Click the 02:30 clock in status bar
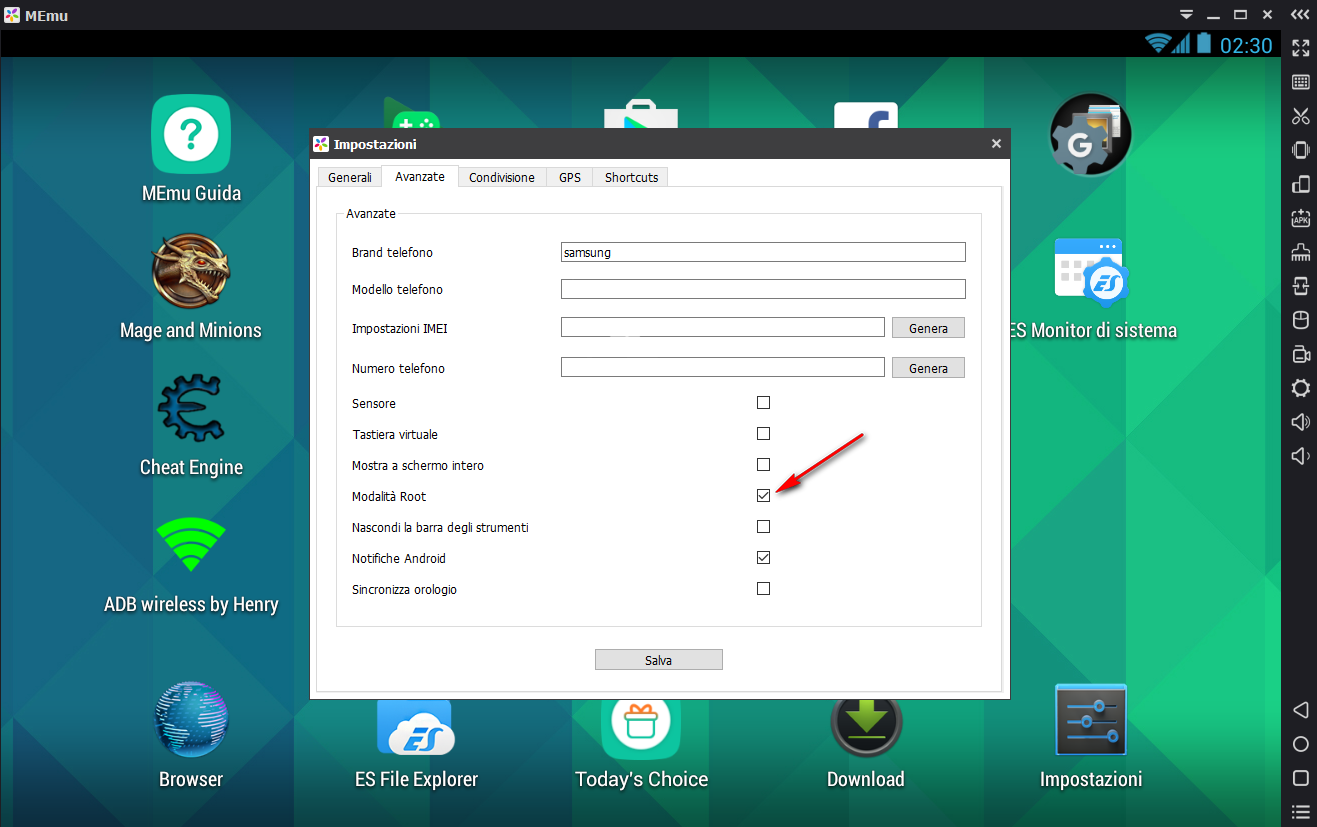1317x827 pixels. click(1246, 45)
